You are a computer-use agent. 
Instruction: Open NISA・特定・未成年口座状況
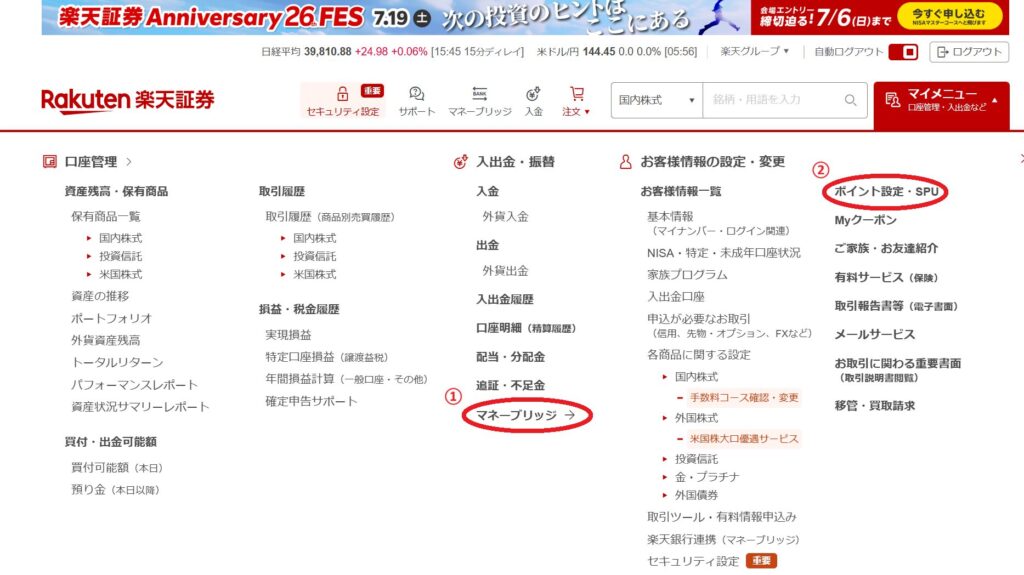[x=724, y=253]
